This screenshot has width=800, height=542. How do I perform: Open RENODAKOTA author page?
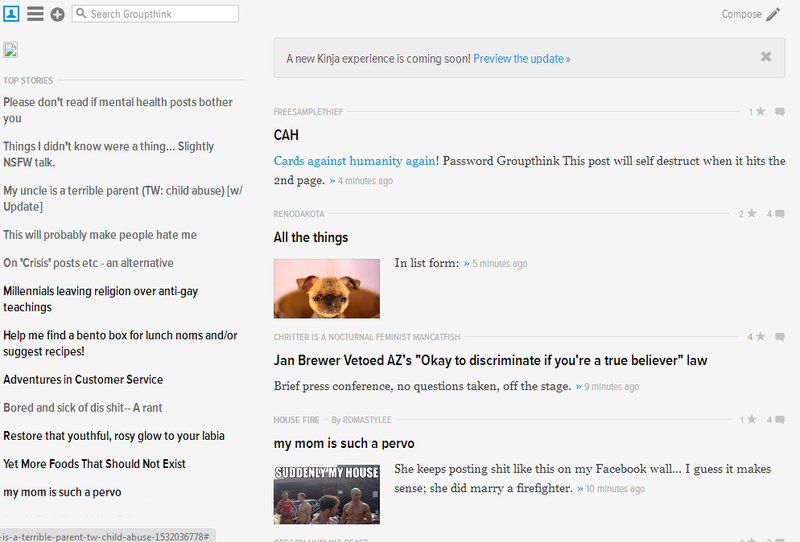point(299,214)
